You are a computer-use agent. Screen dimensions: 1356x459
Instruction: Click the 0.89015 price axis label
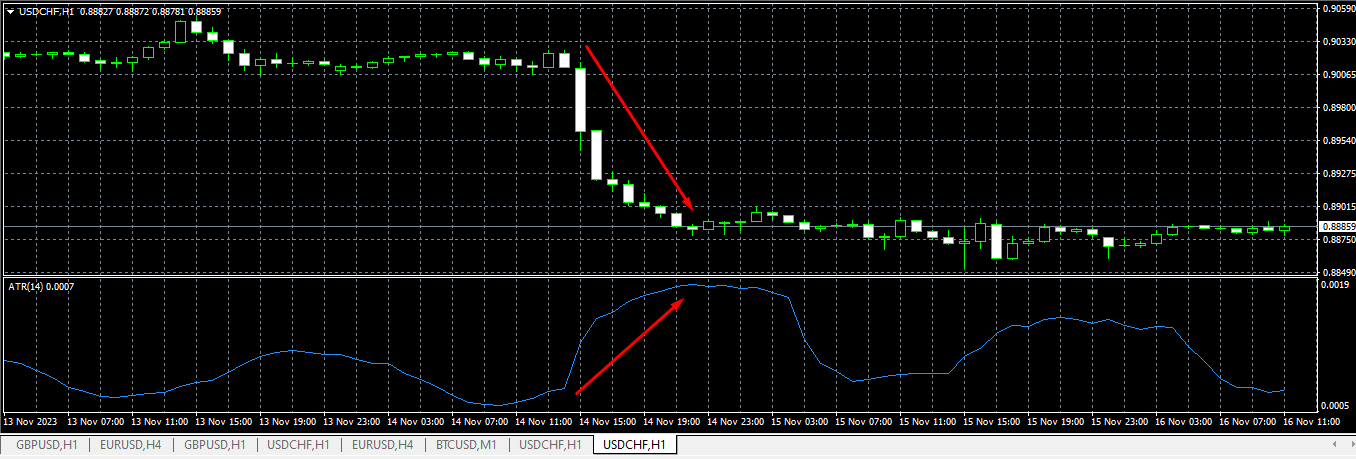(x=1337, y=207)
